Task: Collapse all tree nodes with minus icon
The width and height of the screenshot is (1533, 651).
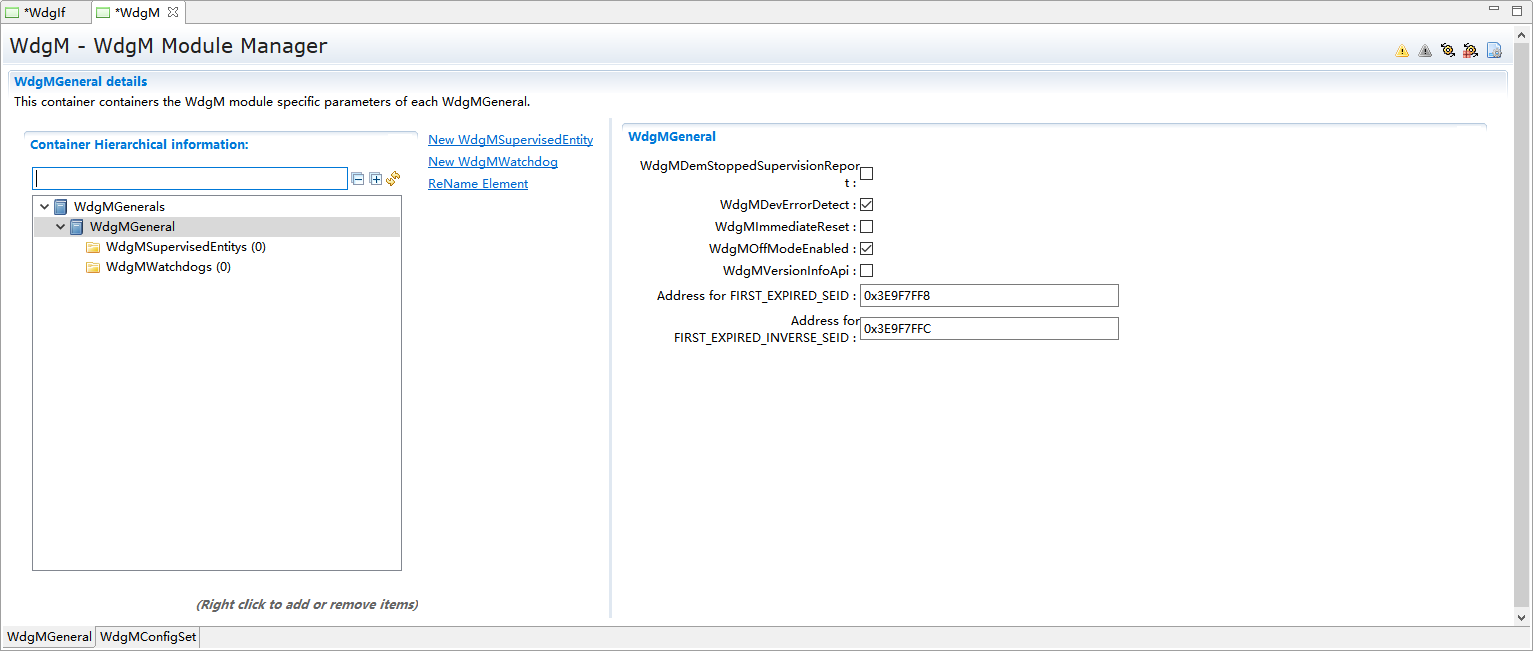Action: (358, 179)
